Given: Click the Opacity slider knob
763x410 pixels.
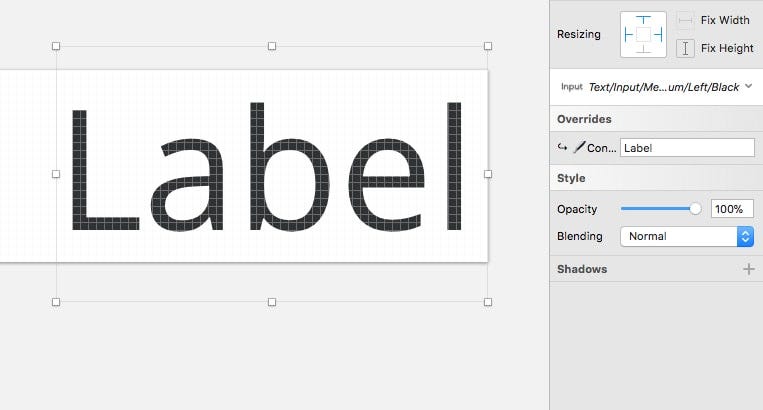Looking at the screenshot, I should point(695,209).
